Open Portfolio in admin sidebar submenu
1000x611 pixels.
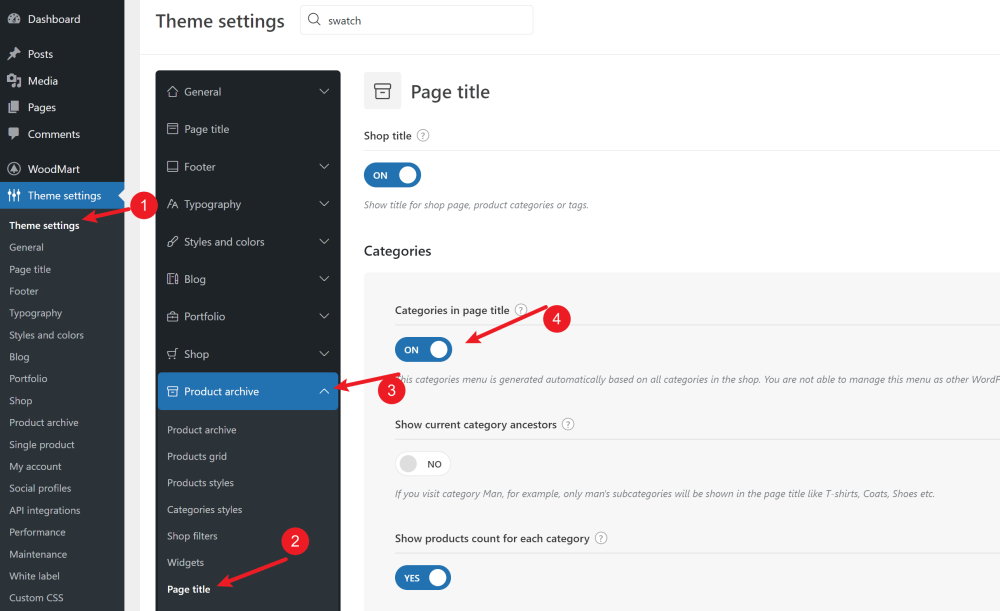(x=28, y=379)
